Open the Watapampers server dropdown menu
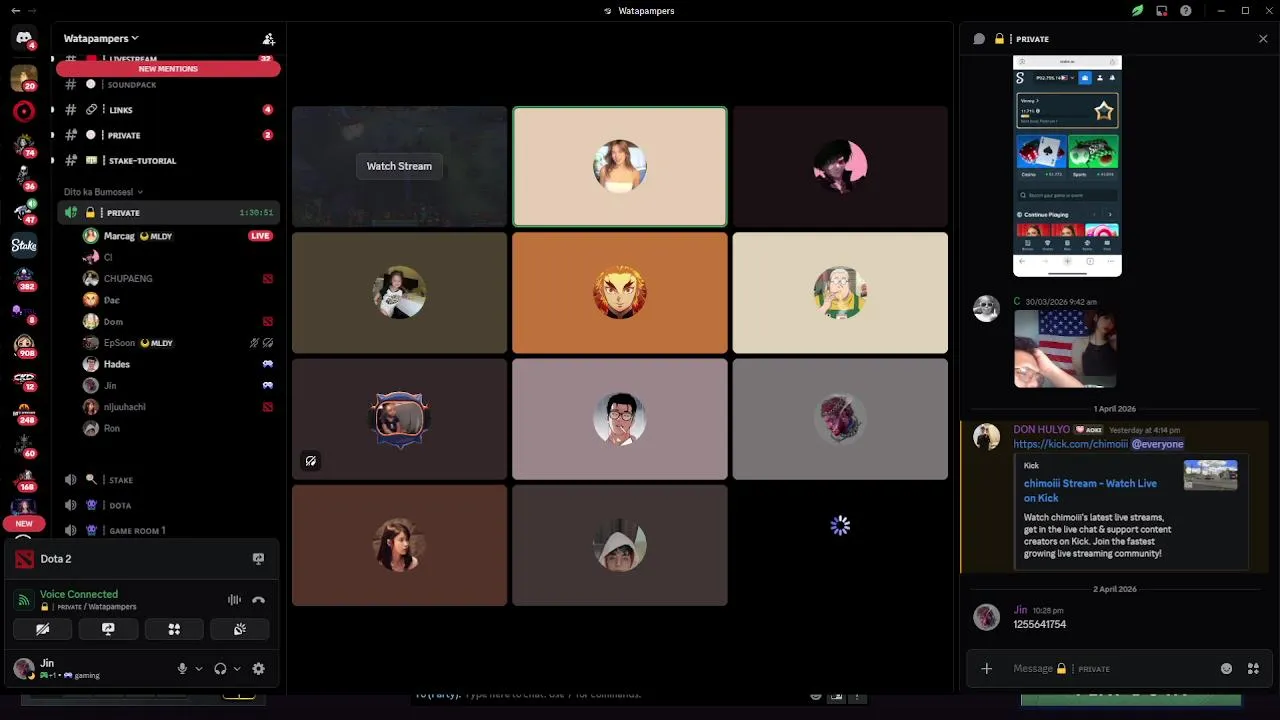 coord(101,38)
